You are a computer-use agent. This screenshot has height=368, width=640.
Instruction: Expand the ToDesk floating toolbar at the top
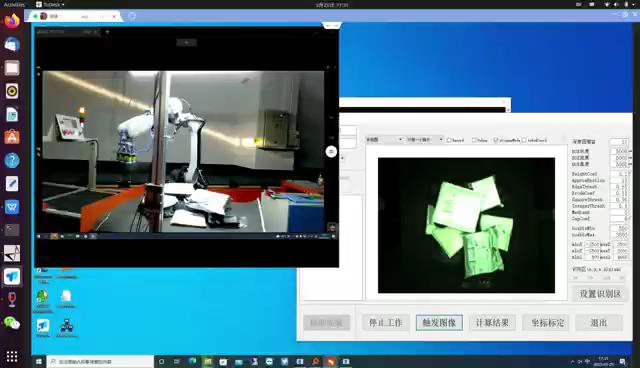coord(332,25)
